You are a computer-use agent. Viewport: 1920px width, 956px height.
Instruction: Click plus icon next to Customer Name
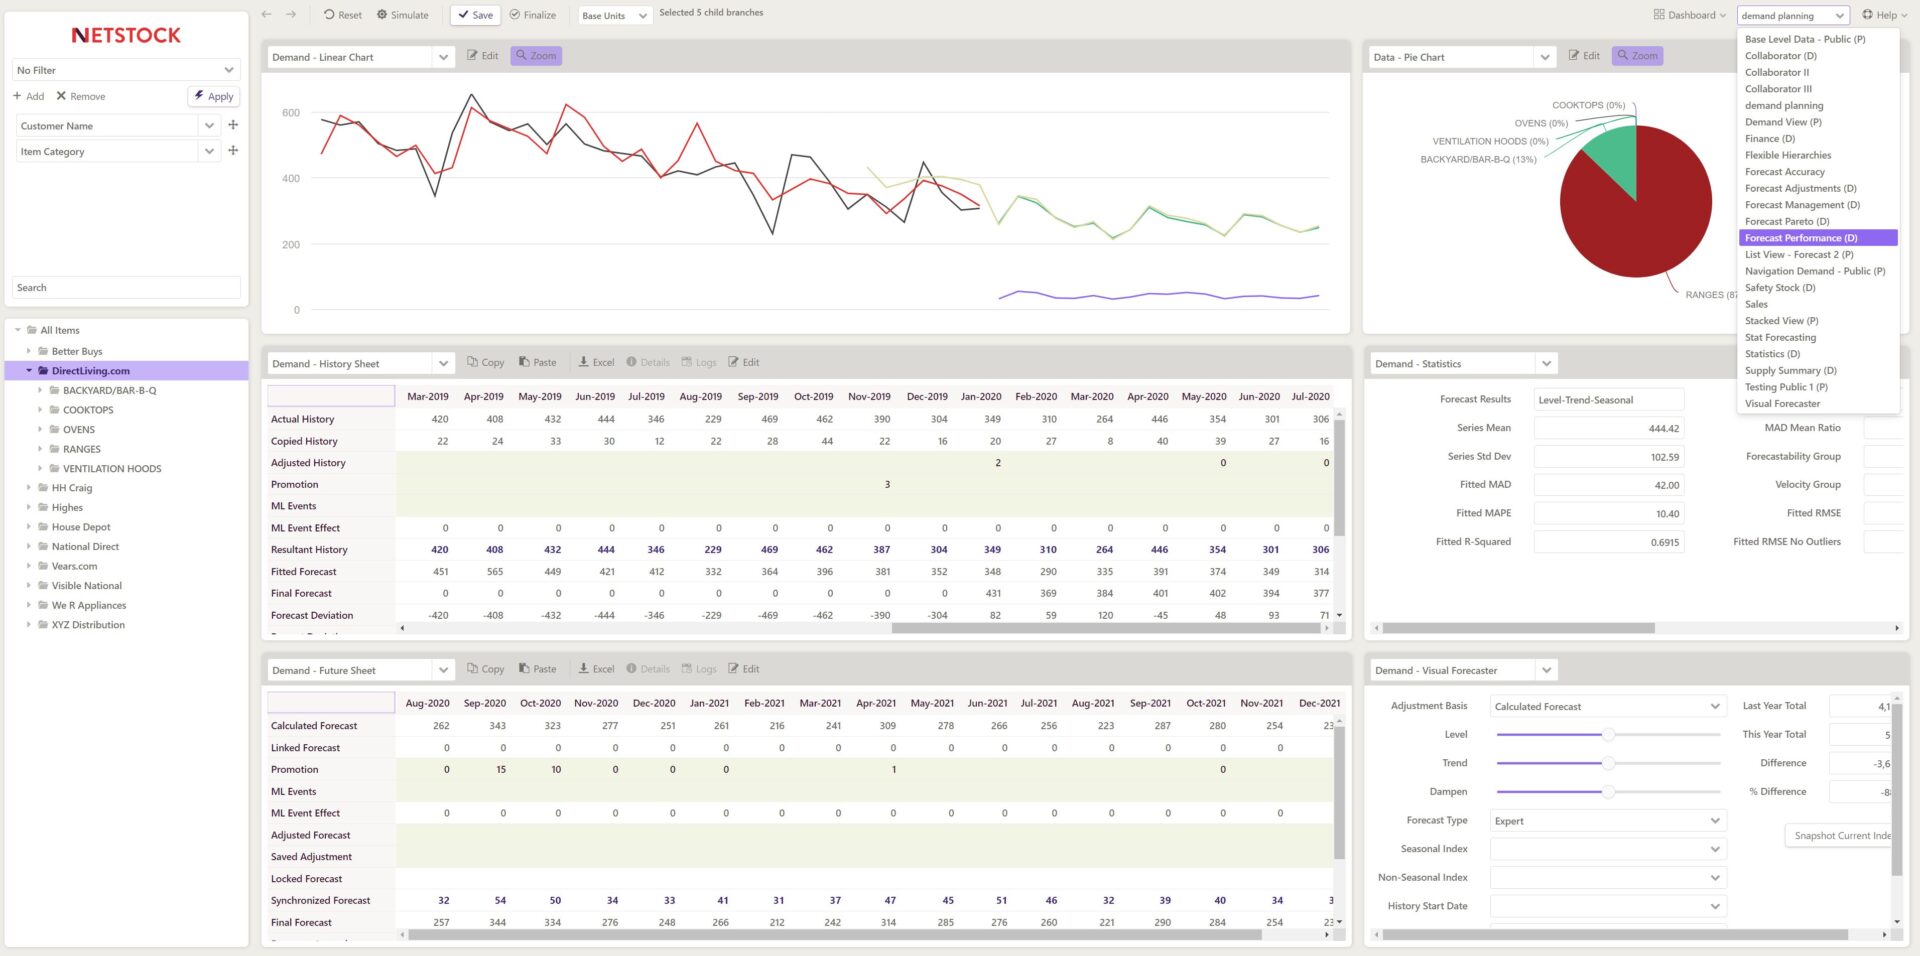[x=233, y=125]
